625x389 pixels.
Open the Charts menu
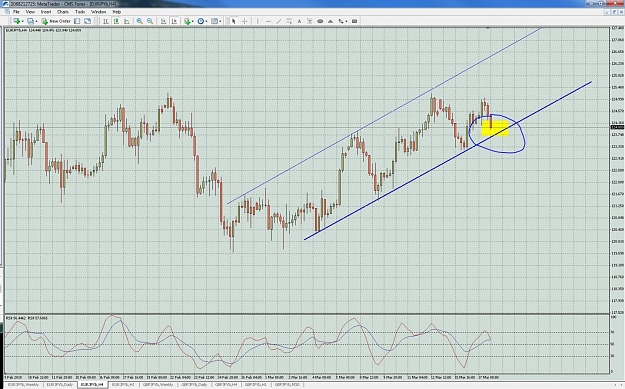(63, 12)
